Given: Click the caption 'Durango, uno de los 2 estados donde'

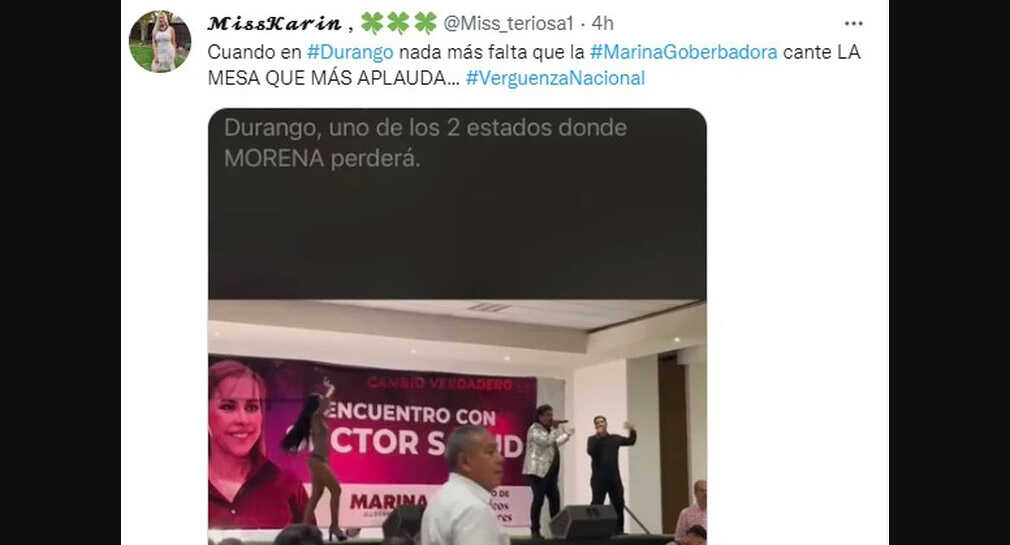Looking at the screenshot, I should [425, 128].
